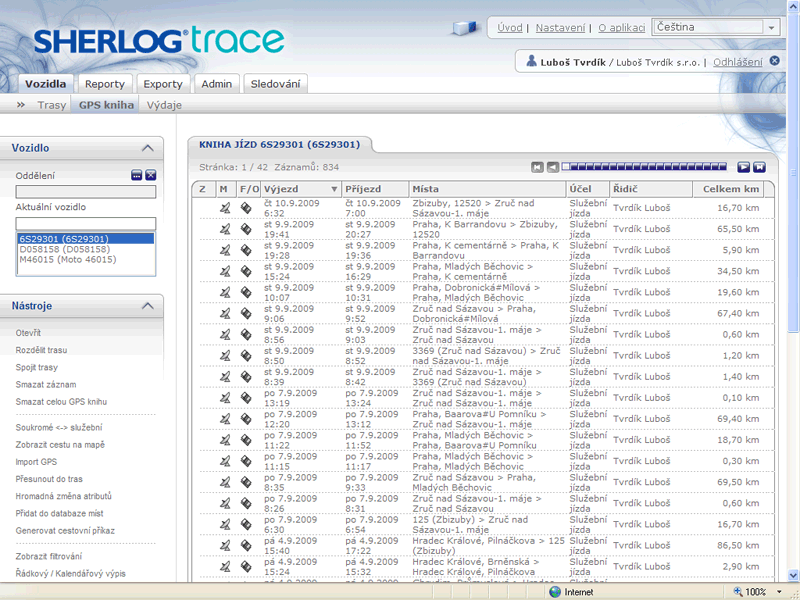Click the satellite icon in 9.9.2009 9:06 row
Viewport: 800px width, 600px height.
click(225, 313)
